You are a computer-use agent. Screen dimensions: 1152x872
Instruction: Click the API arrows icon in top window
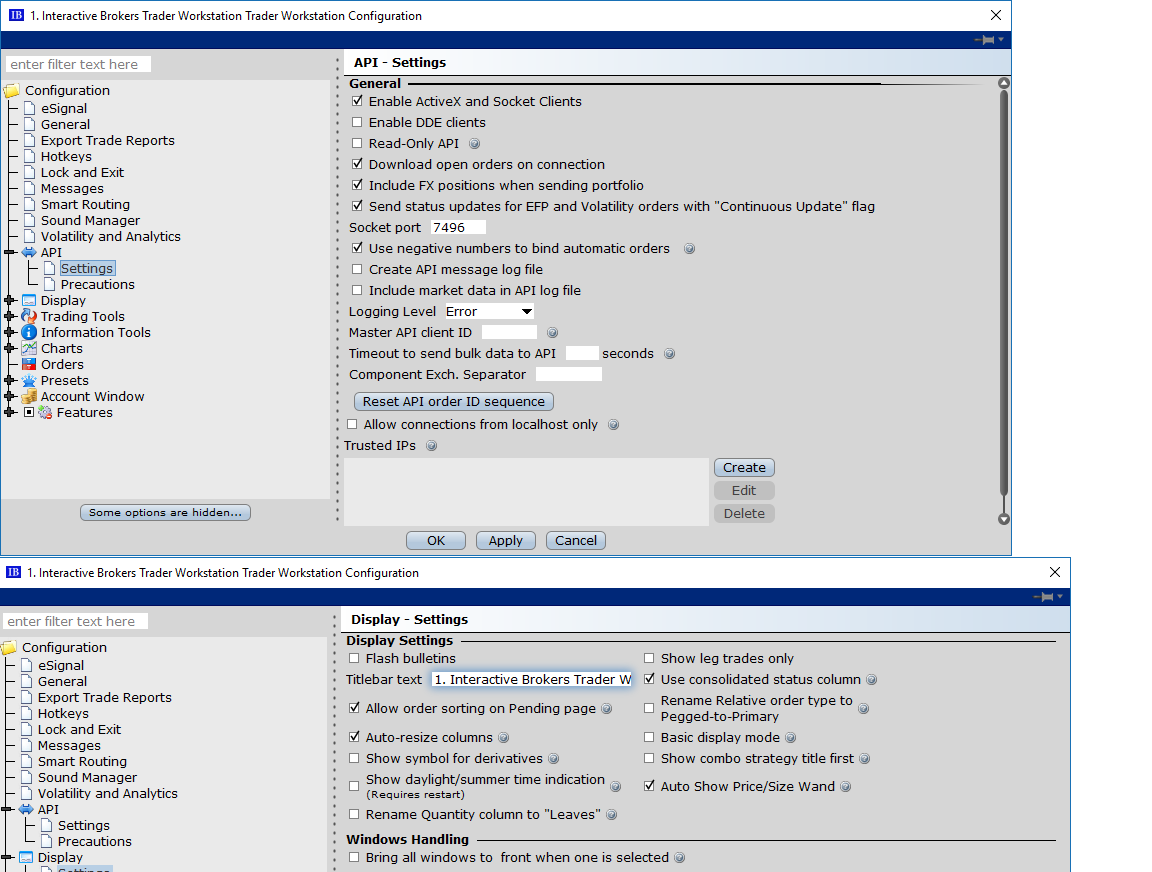point(29,252)
